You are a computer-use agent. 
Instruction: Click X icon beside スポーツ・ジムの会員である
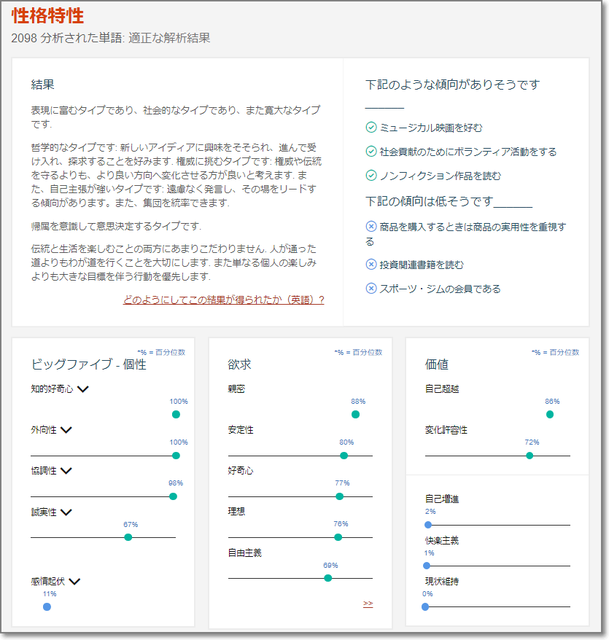pos(371,289)
